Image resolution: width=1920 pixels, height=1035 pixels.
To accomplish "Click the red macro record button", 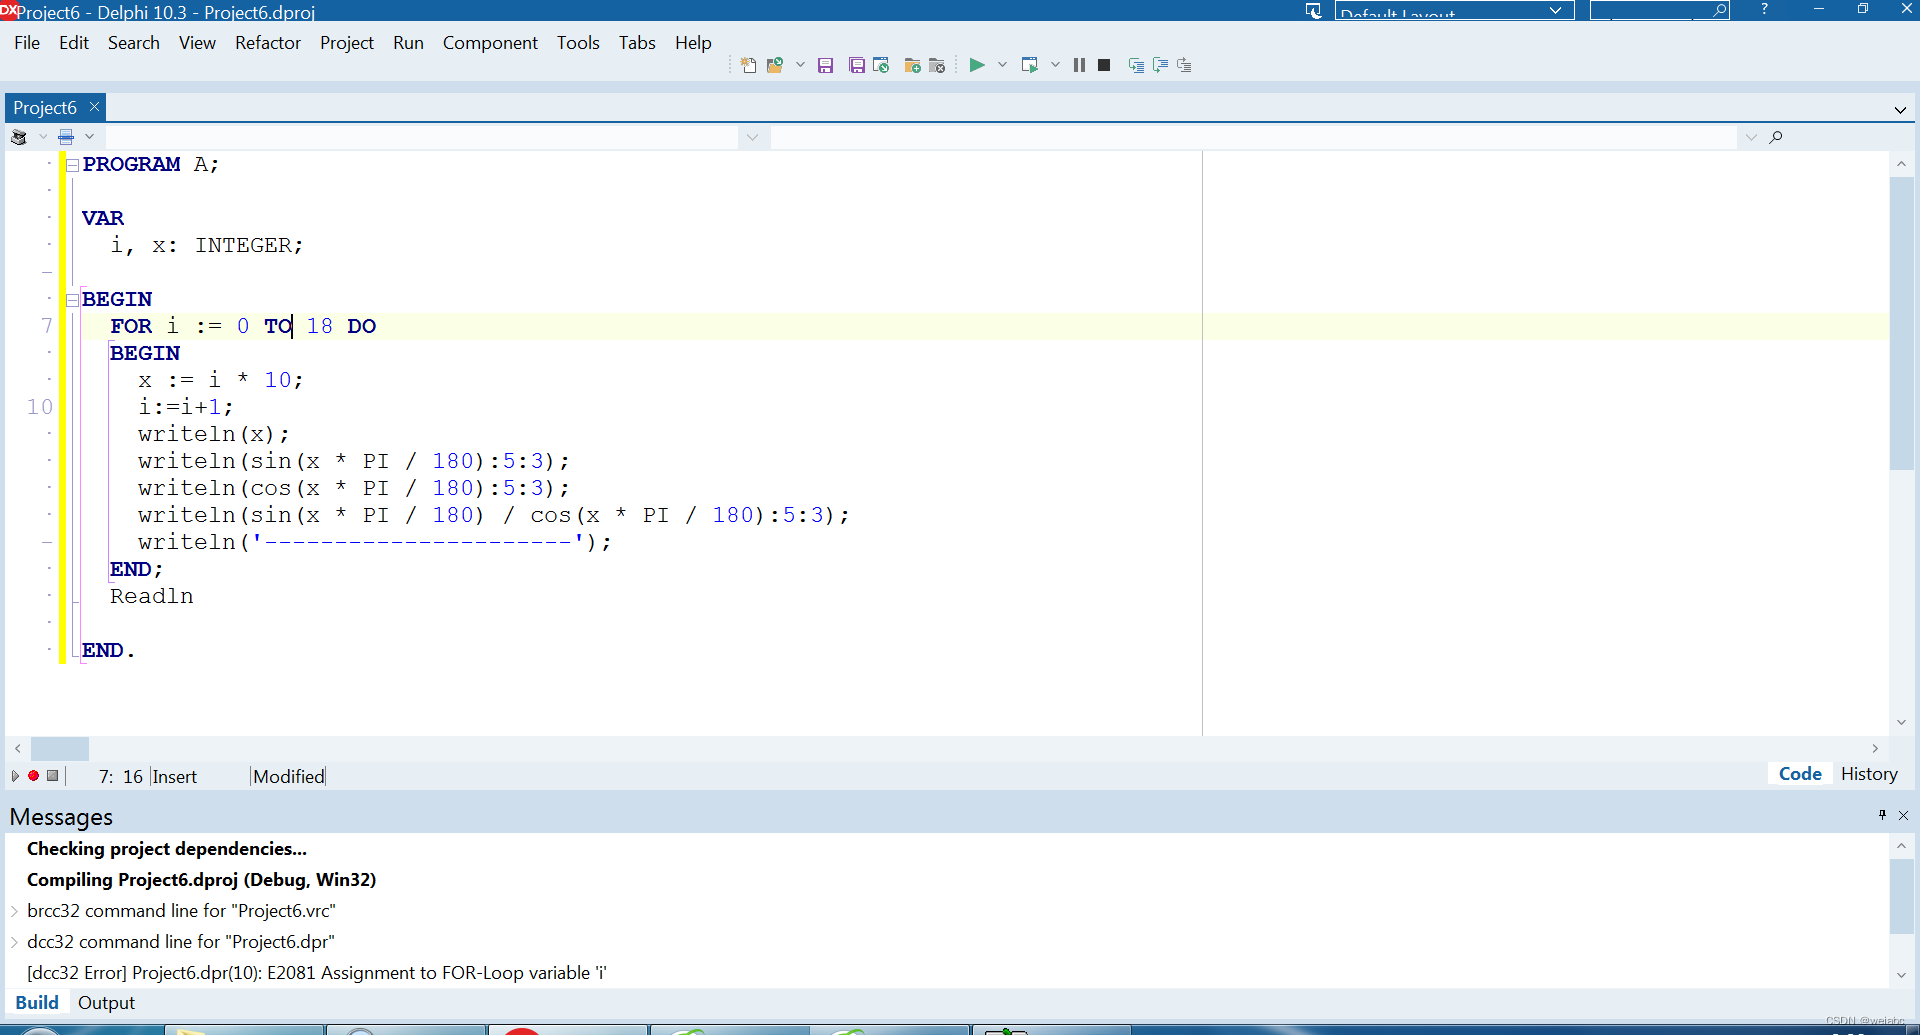I will [33, 776].
